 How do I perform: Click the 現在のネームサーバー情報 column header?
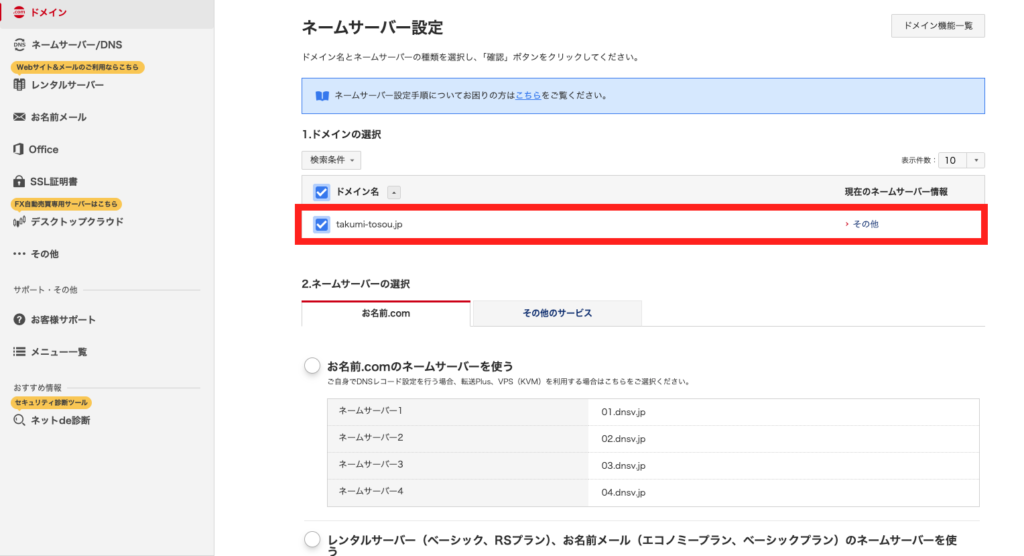point(896,192)
